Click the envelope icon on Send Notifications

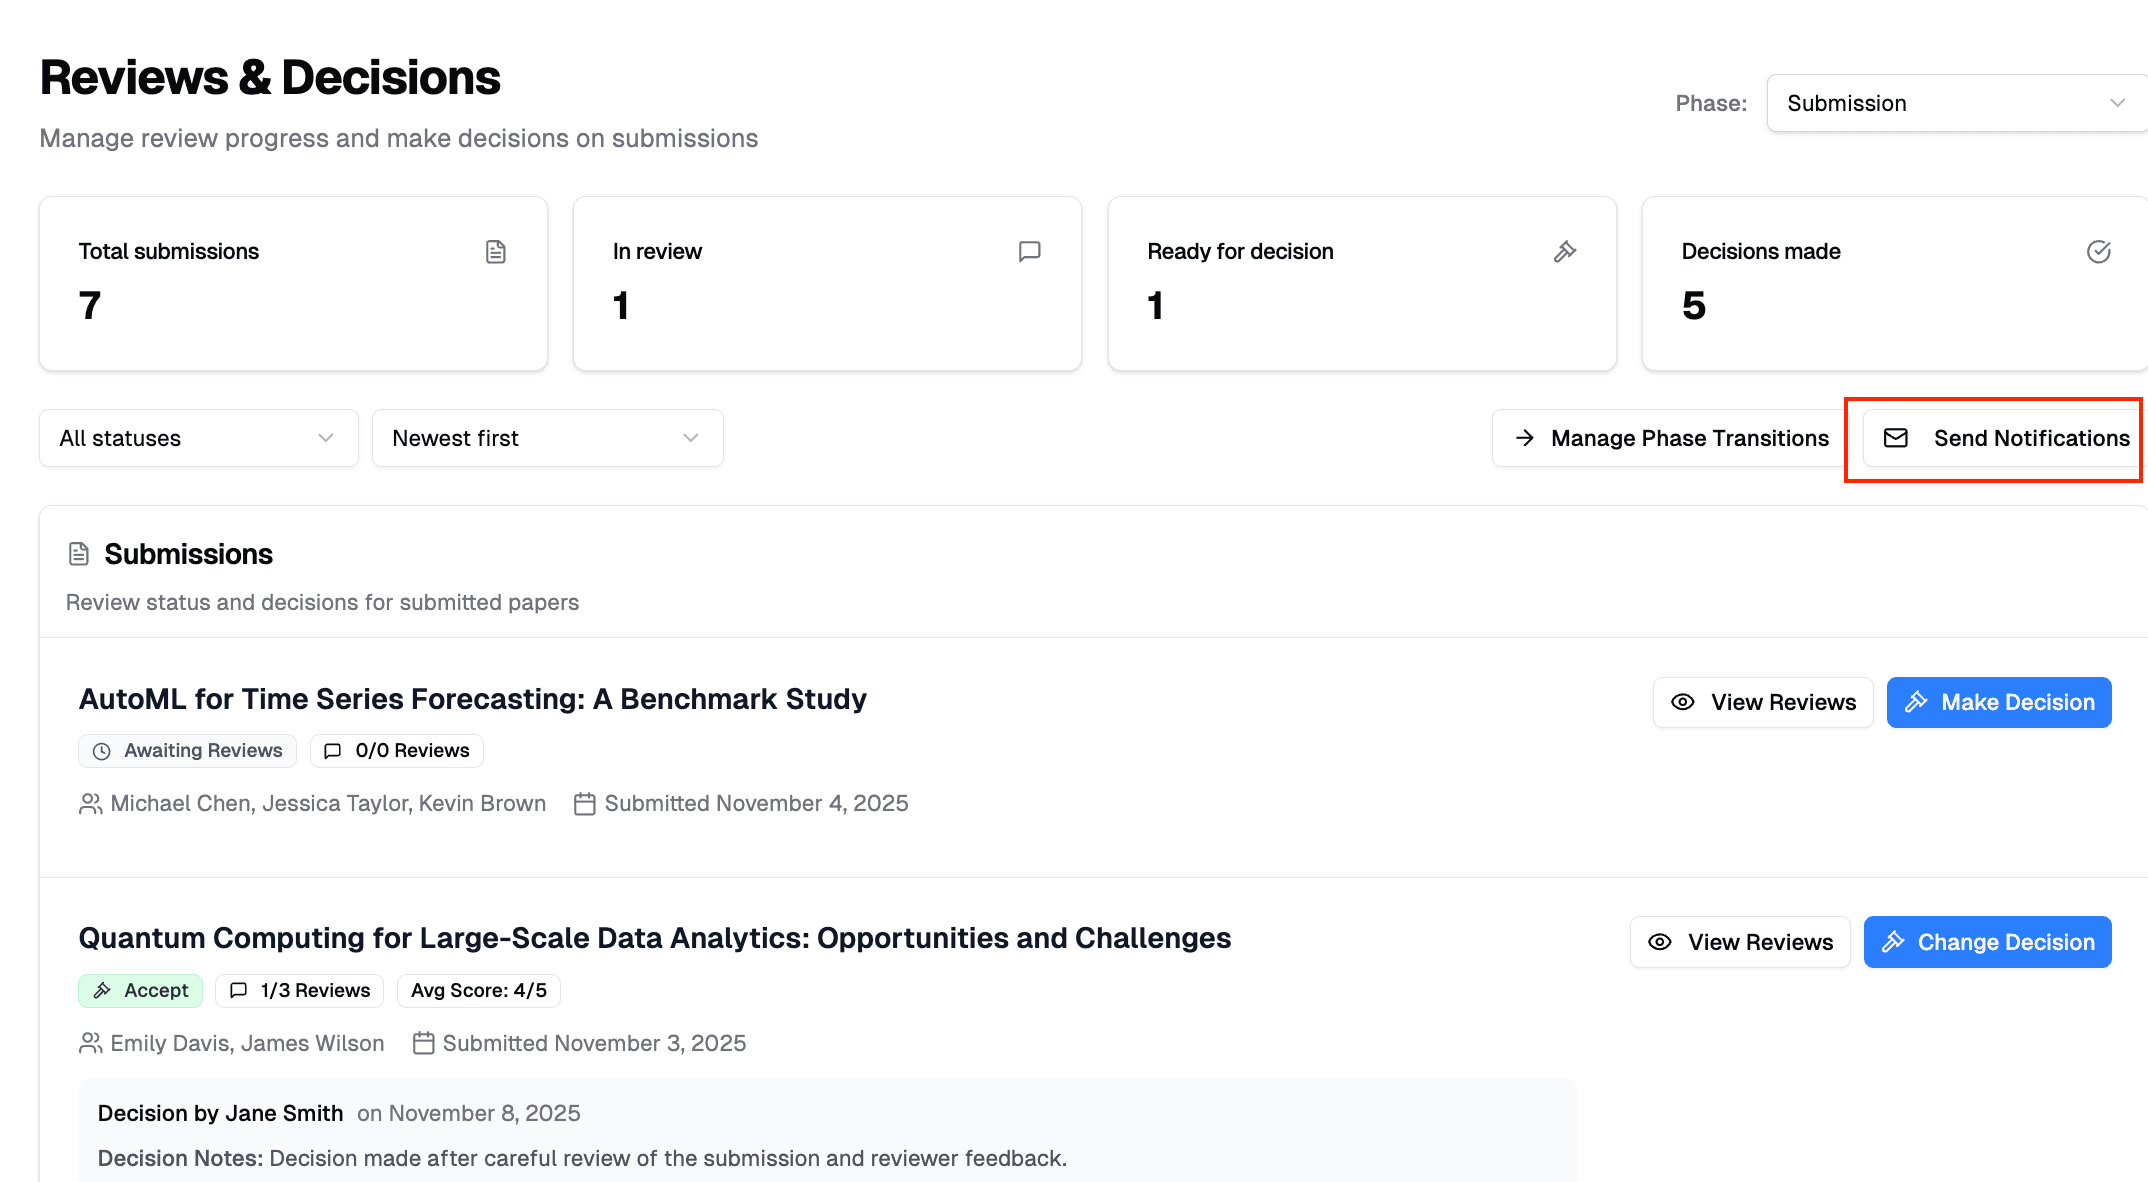coord(1895,438)
